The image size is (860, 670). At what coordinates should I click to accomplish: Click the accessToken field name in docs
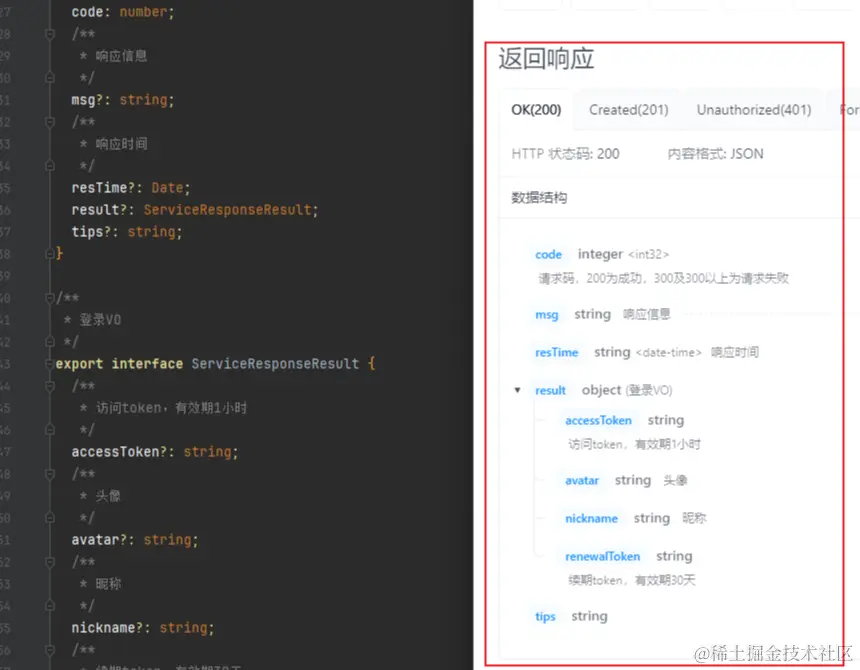[x=598, y=421]
